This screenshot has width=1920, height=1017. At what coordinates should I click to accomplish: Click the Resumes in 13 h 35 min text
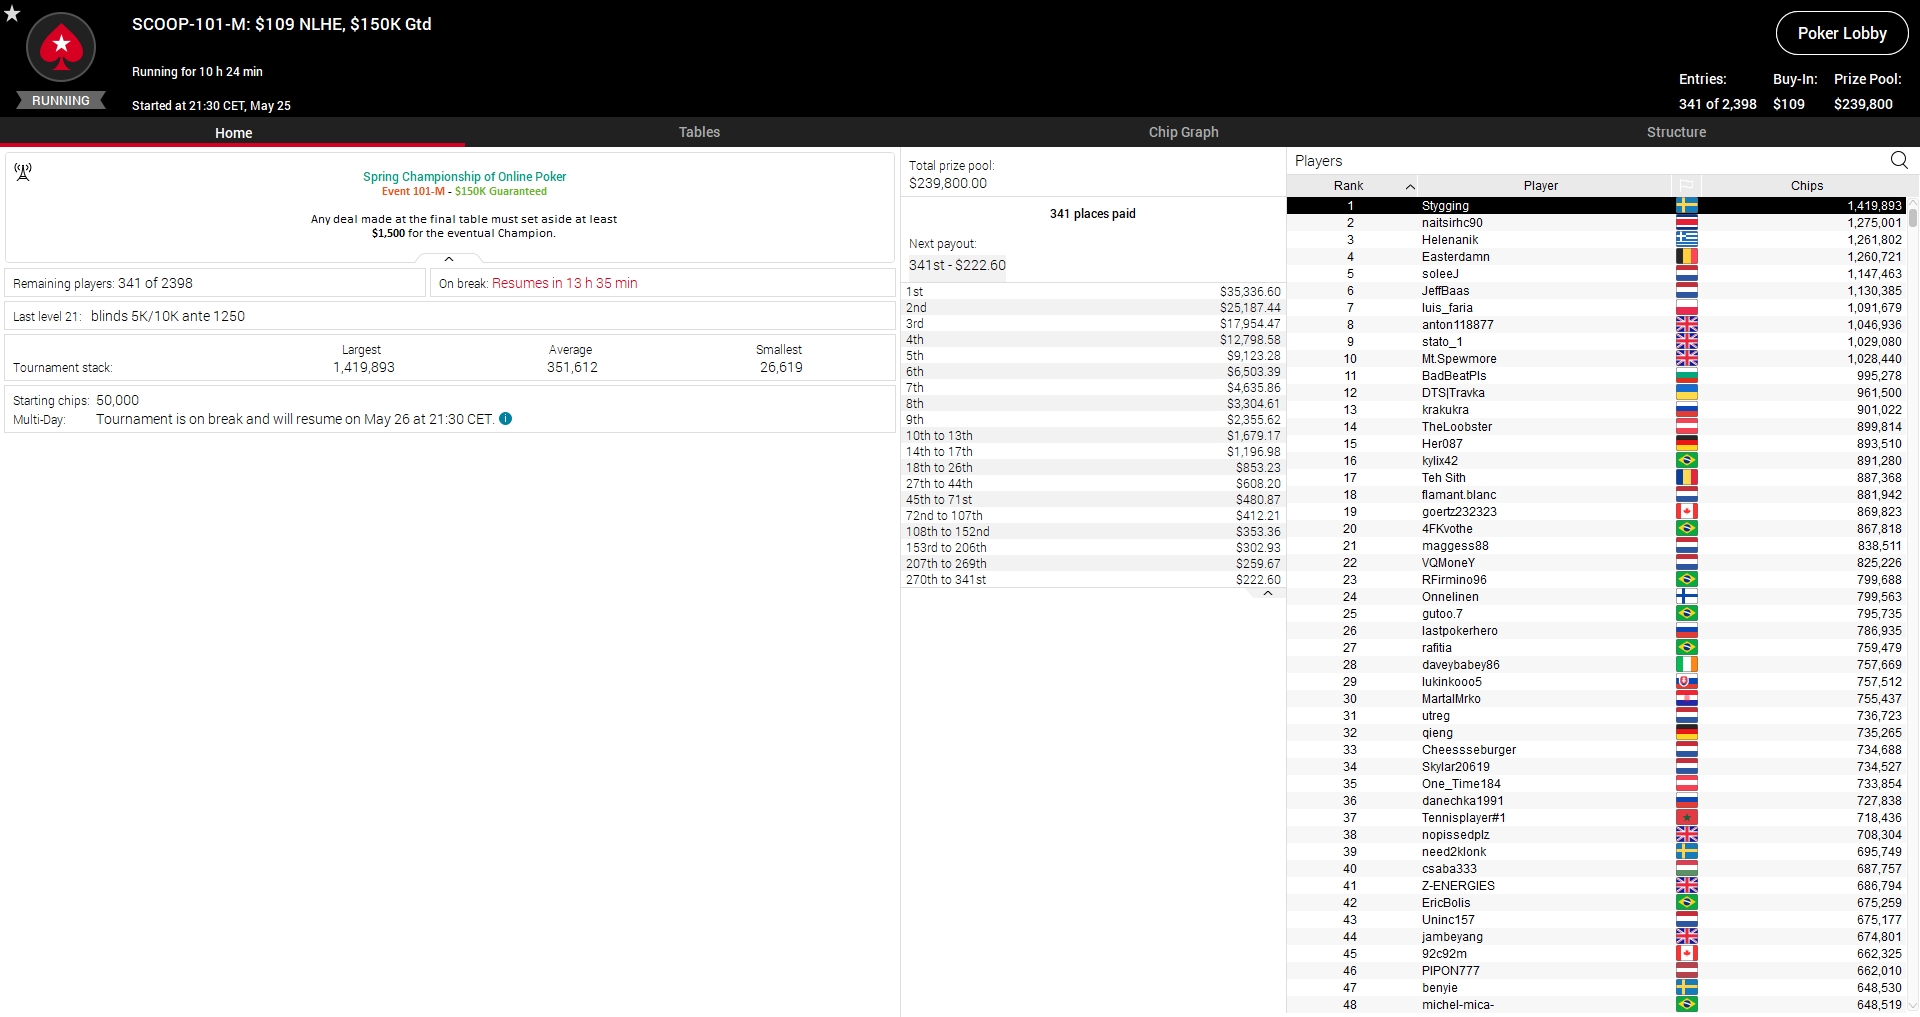tap(565, 283)
